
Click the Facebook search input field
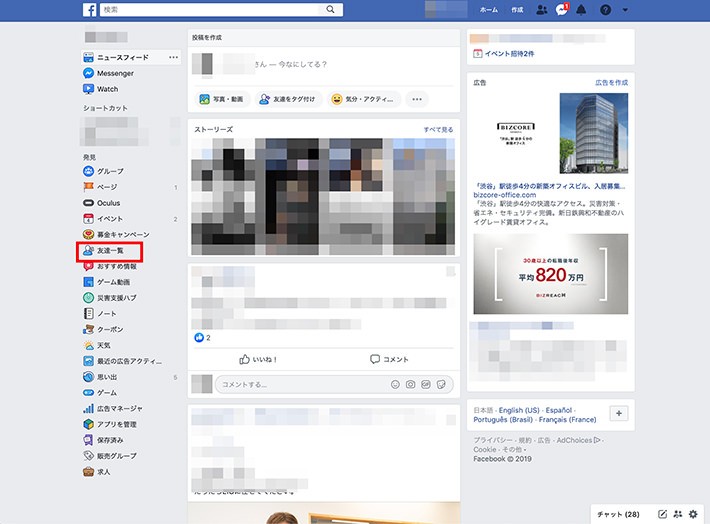(x=210, y=10)
